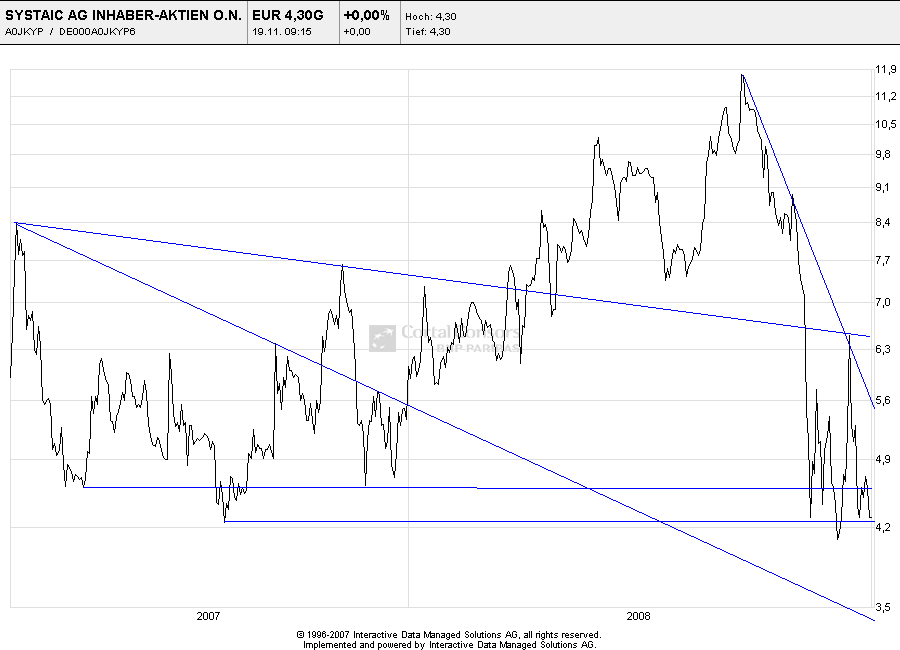
Task: Click the absolute change +0,00
Action: pyautogui.click(x=357, y=32)
